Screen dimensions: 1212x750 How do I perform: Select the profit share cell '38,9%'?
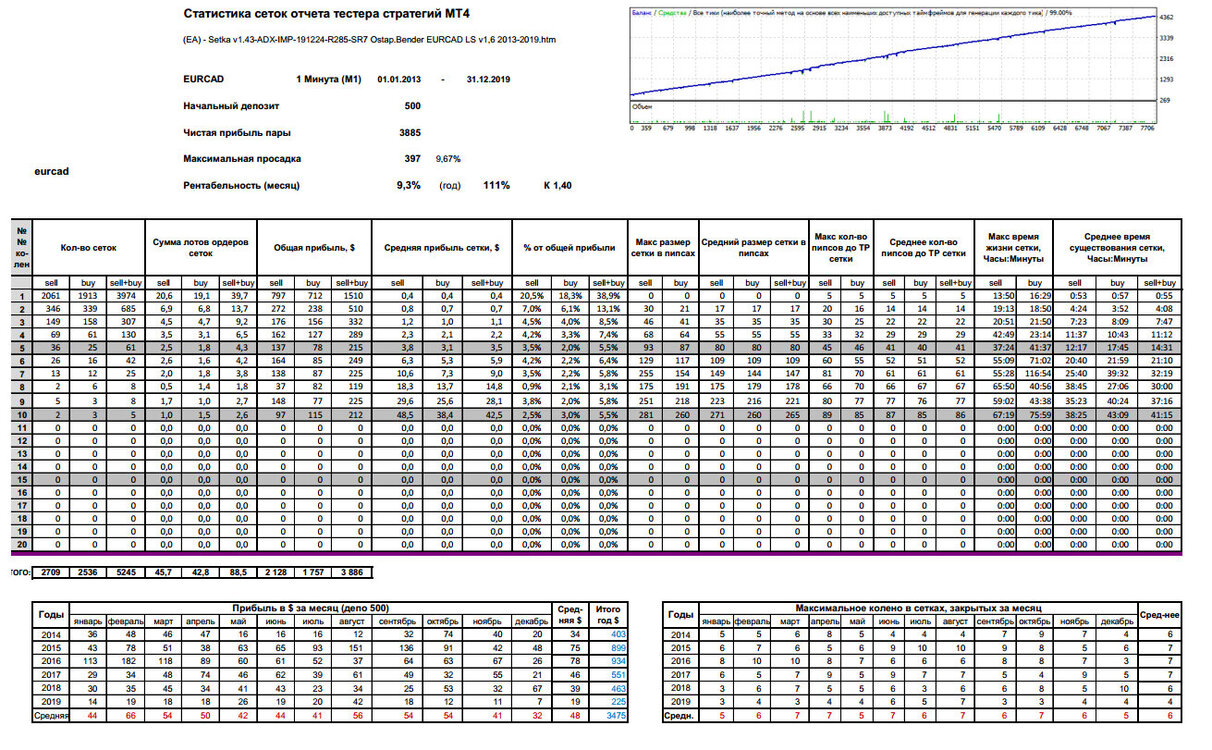pos(608,296)
